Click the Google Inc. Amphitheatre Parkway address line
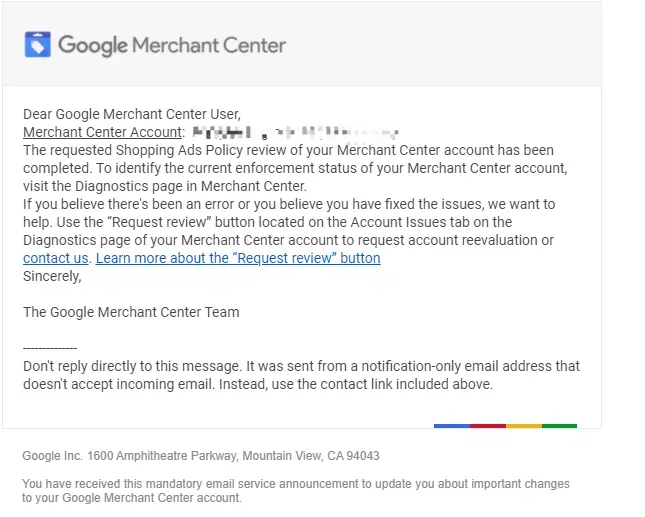645x517 pixels. [201, 456]
